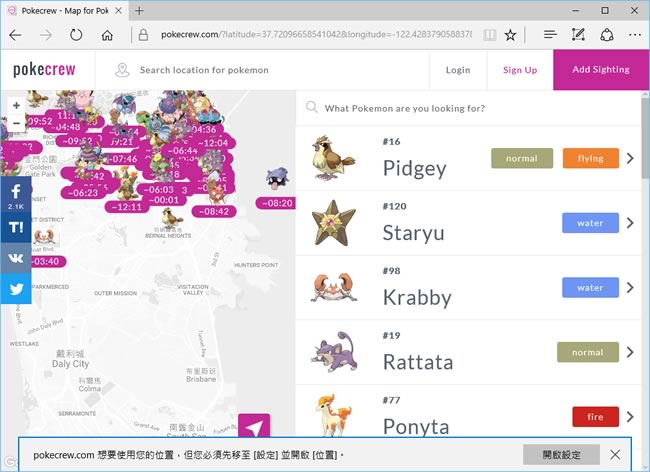Expand the Staryu row chevron
650x472 pixels.
[x=630, y=223]
